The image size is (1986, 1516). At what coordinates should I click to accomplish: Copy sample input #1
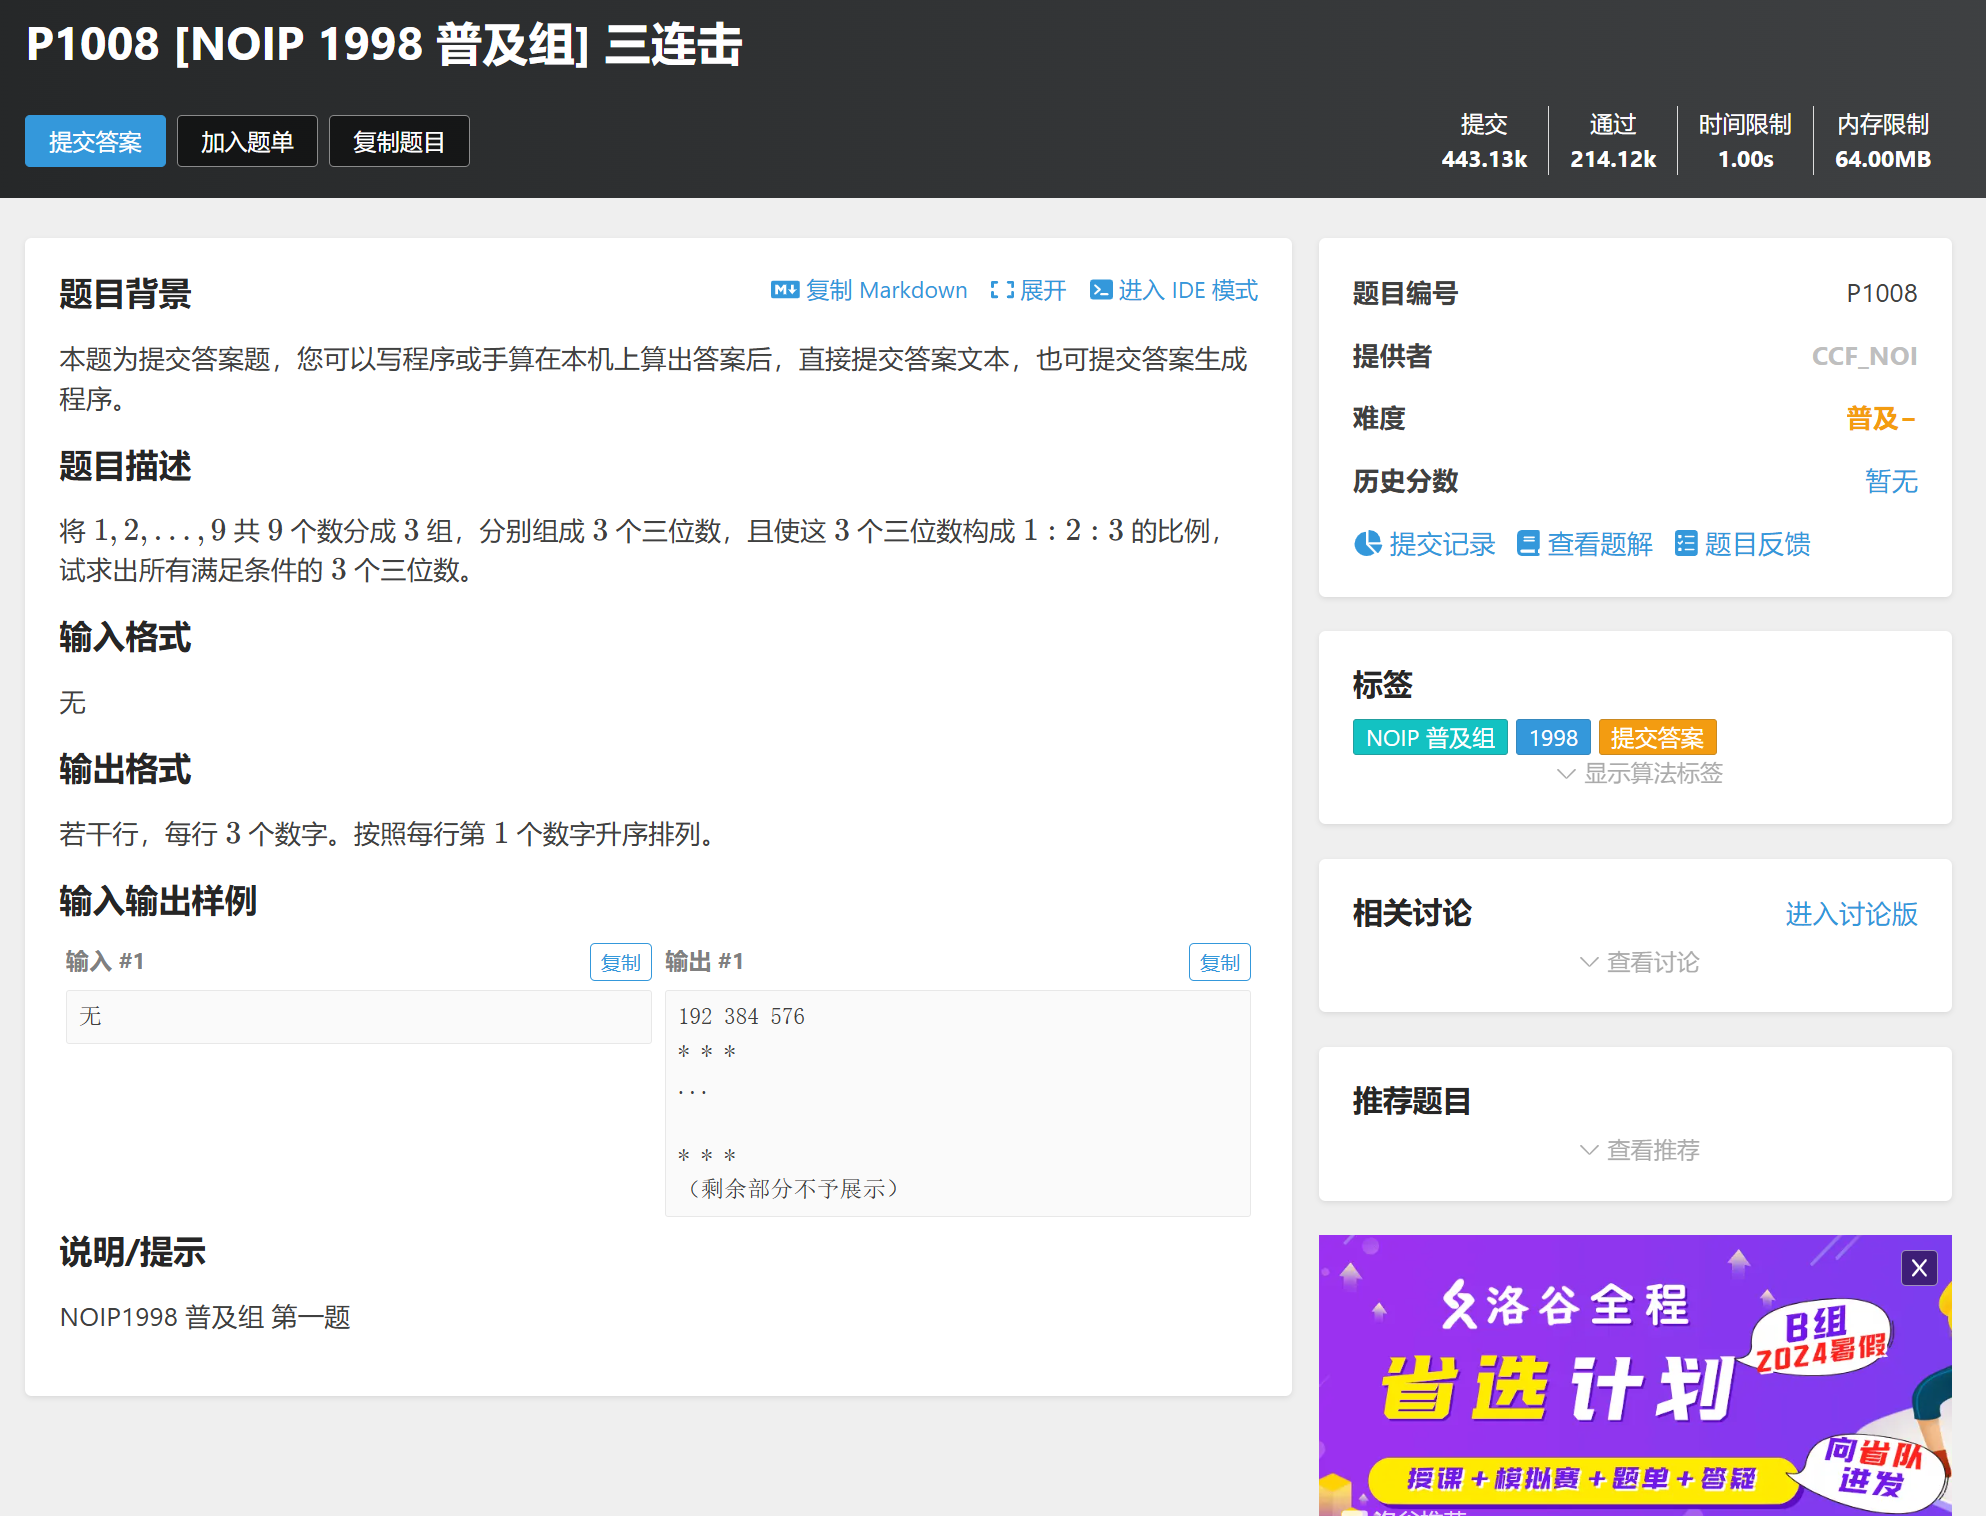[620, 962]
